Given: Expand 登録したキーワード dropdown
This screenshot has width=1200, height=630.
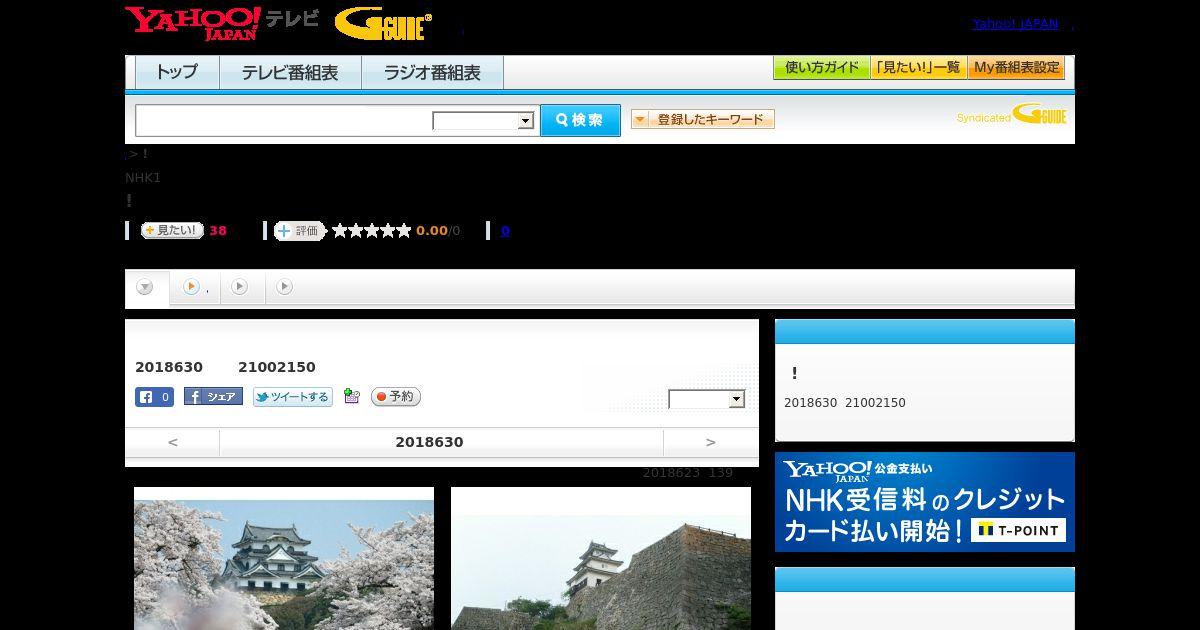Looking at the screenshot, I should click(x=703, y=119).
